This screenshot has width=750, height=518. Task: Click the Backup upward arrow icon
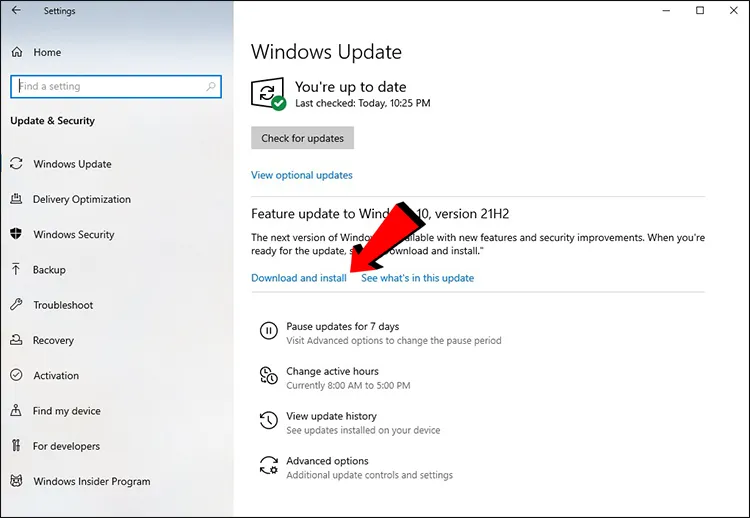click(x=16, y=269)
